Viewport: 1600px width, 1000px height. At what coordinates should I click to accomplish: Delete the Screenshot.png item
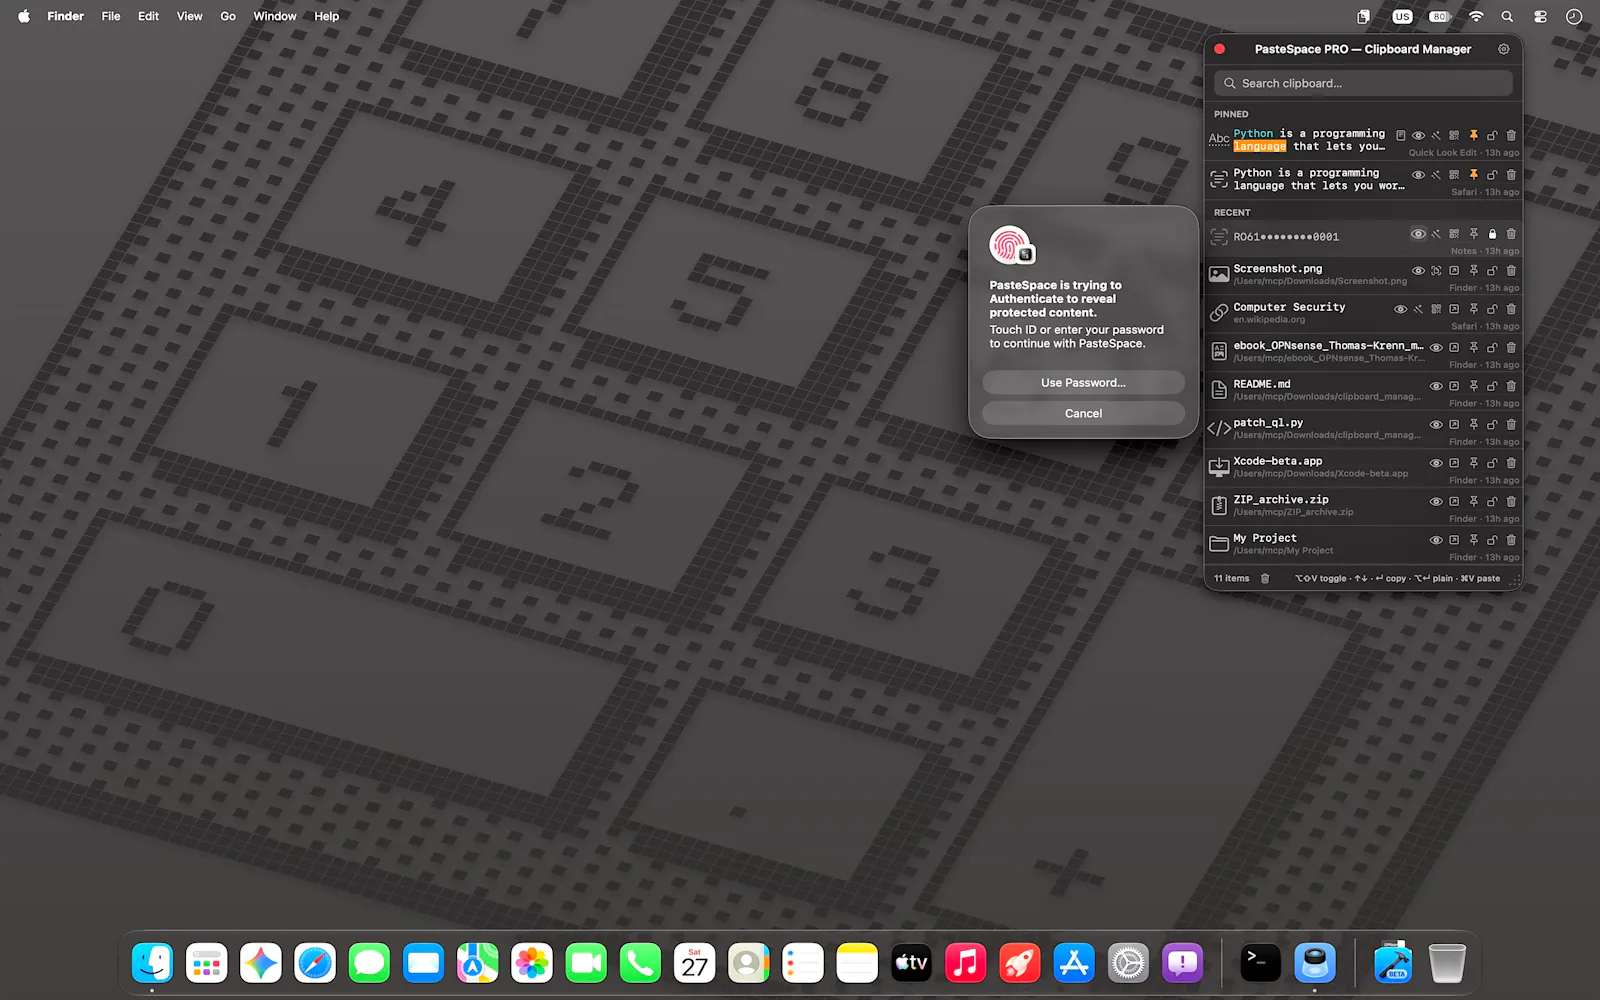[x=1511, y=271]
